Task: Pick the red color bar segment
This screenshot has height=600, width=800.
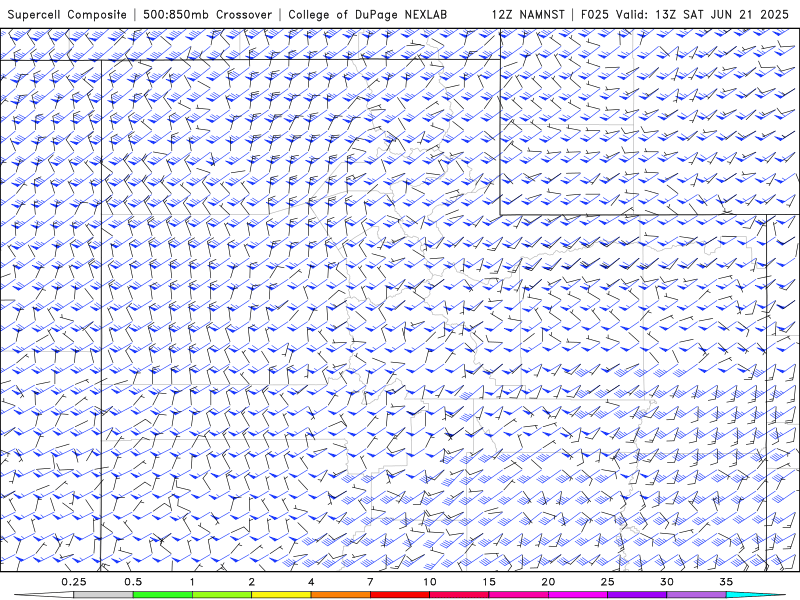Action: click(400, 595)
